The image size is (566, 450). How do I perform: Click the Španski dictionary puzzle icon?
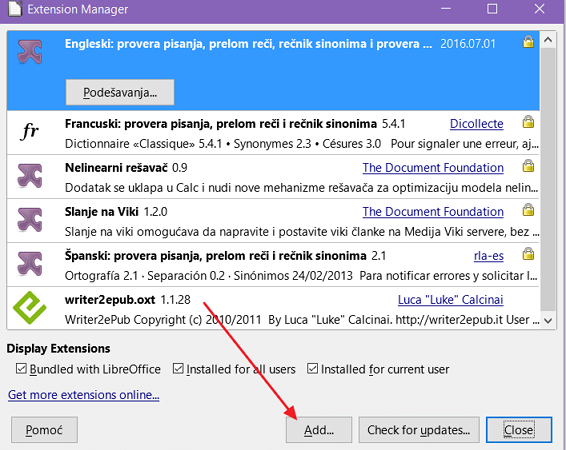(x=30, y=264)
